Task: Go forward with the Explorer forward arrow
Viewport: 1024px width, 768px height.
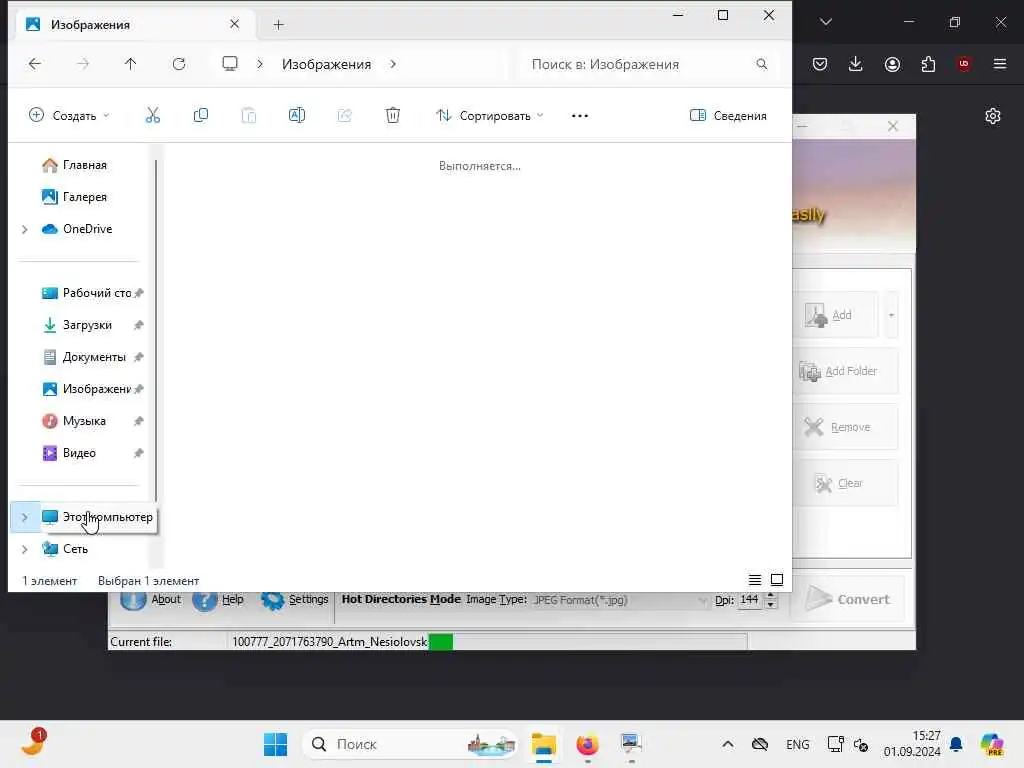Action: coord(83,64)
